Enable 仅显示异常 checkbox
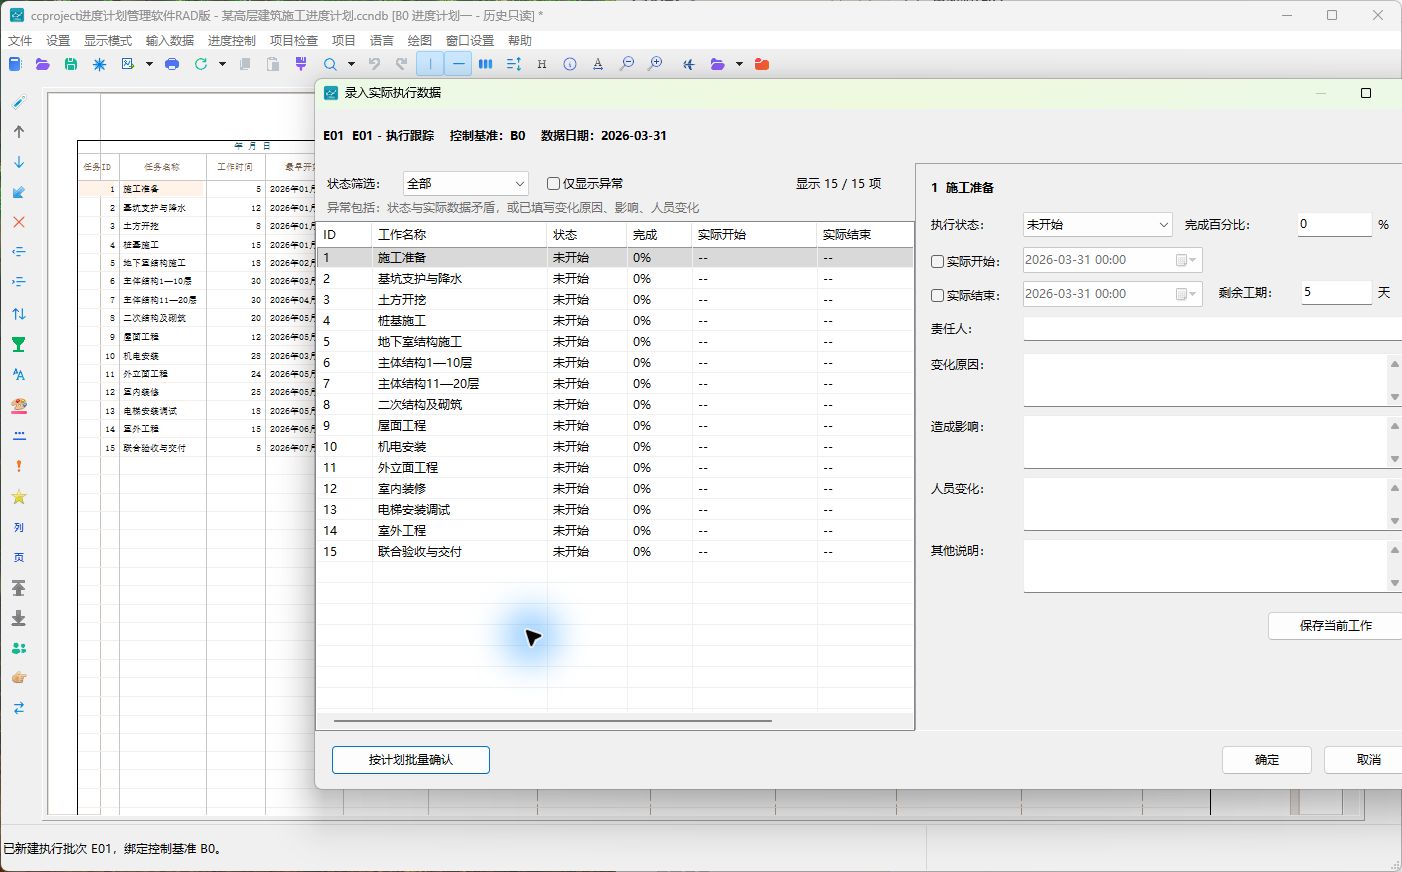The width and height of the screenshot is (1402, 872). pos(553,184)
